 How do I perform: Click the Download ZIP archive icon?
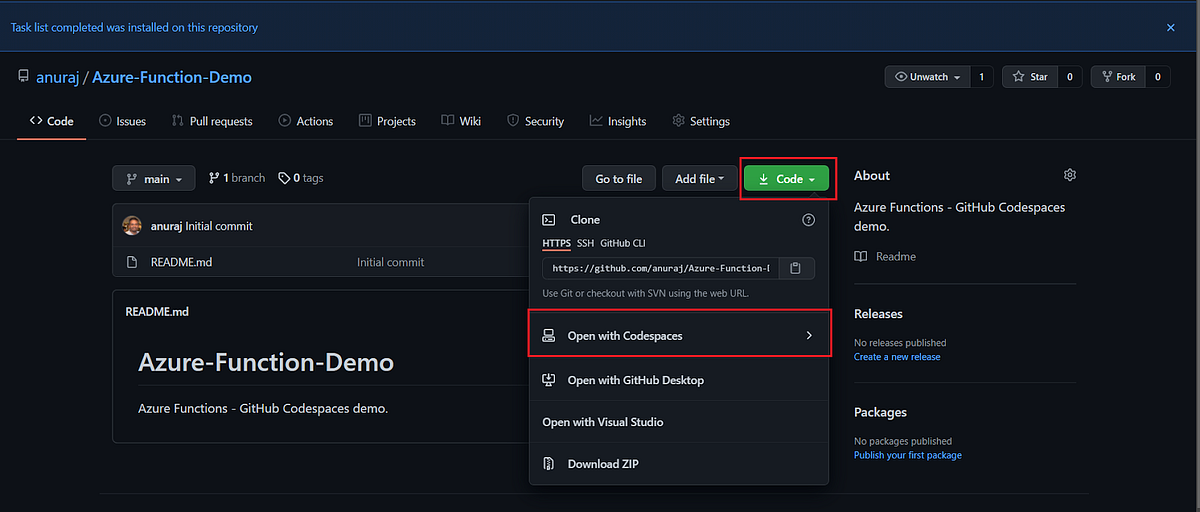(x=548, y=464)
